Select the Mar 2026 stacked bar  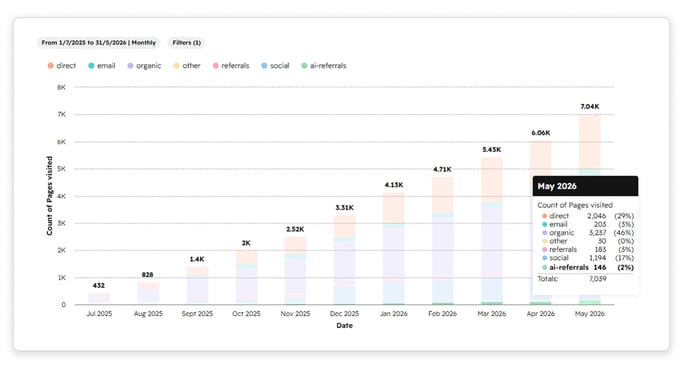pos(492,231)
